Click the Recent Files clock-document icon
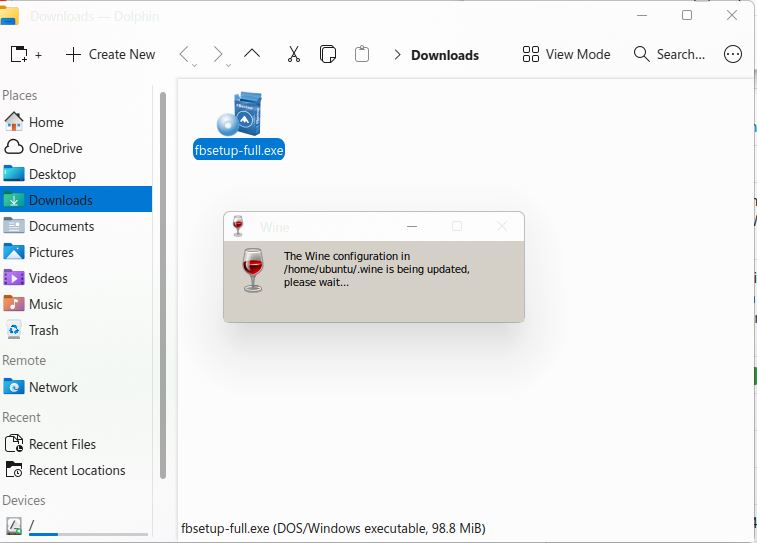 14,443
